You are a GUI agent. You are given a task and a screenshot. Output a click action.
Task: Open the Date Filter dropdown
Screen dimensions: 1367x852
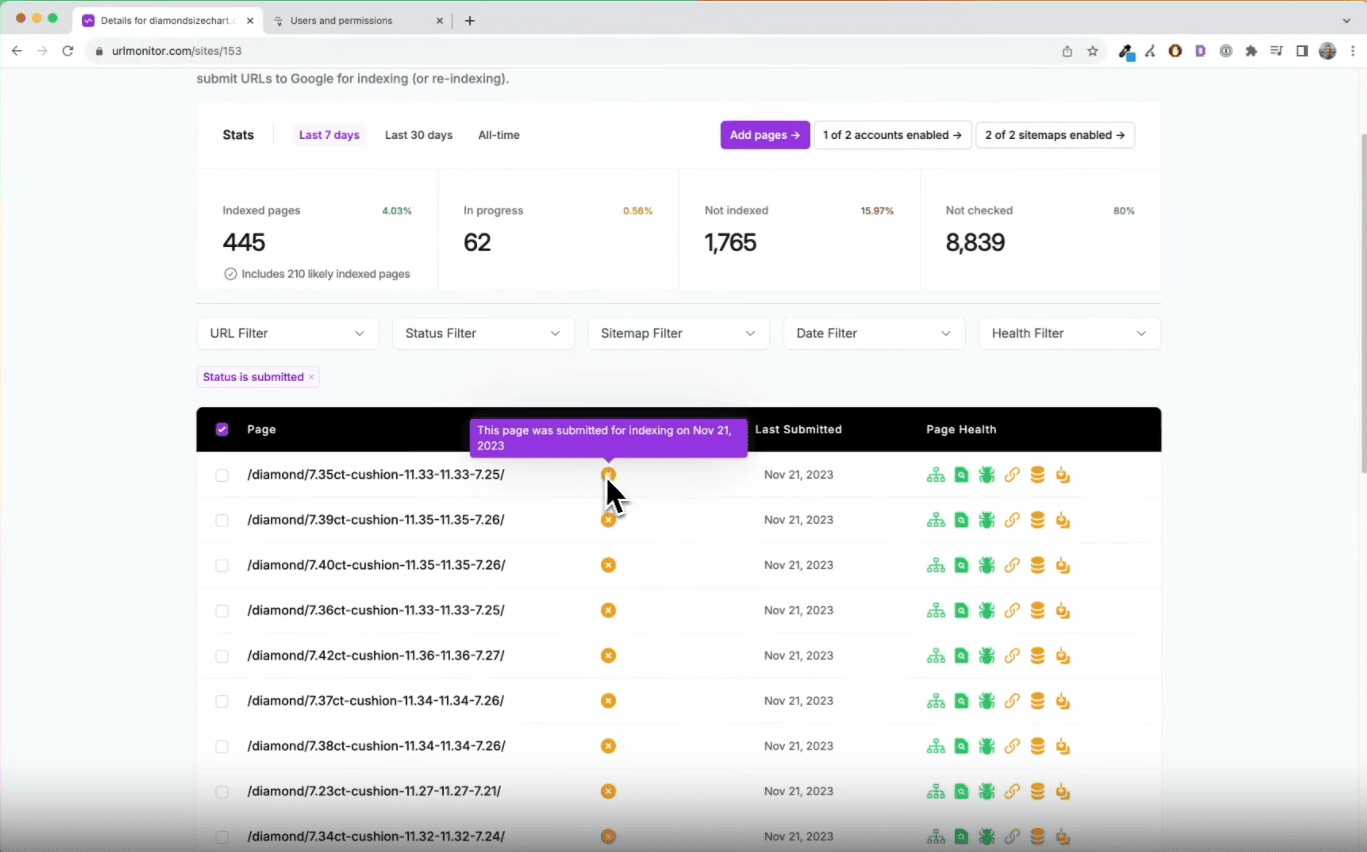[873, 333]
